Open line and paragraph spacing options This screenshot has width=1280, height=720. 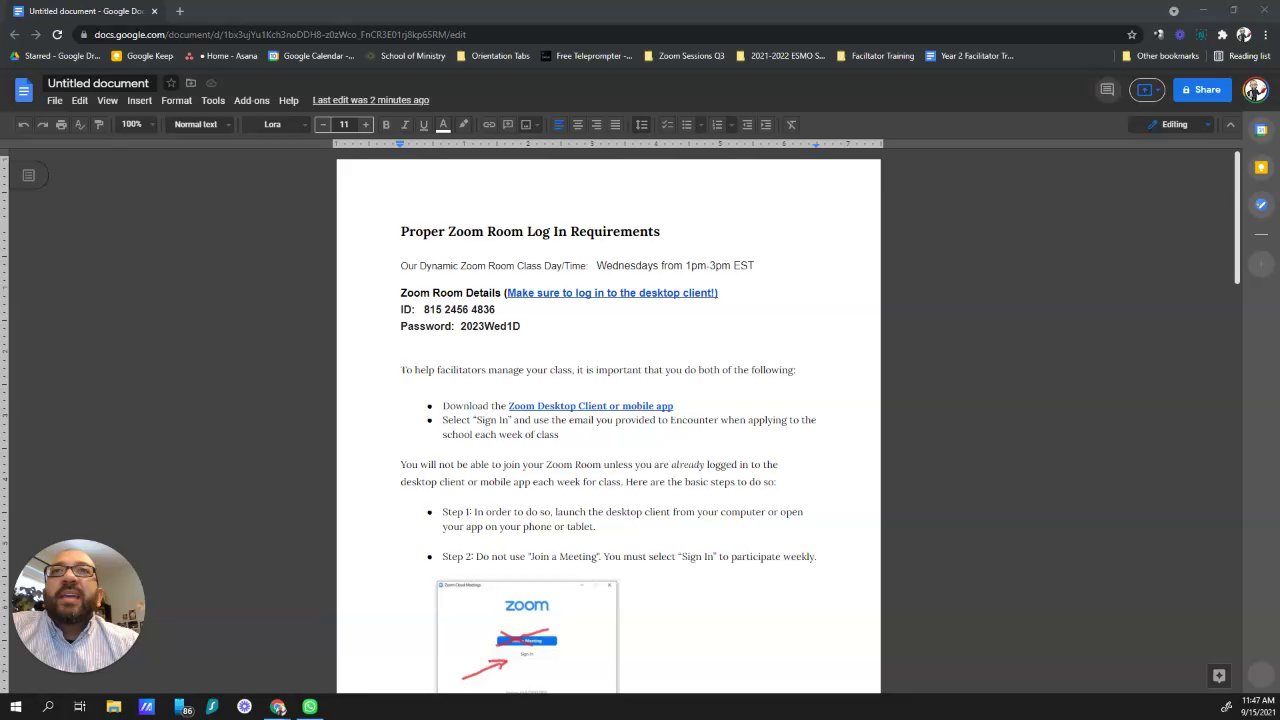[x=642, y=125]
